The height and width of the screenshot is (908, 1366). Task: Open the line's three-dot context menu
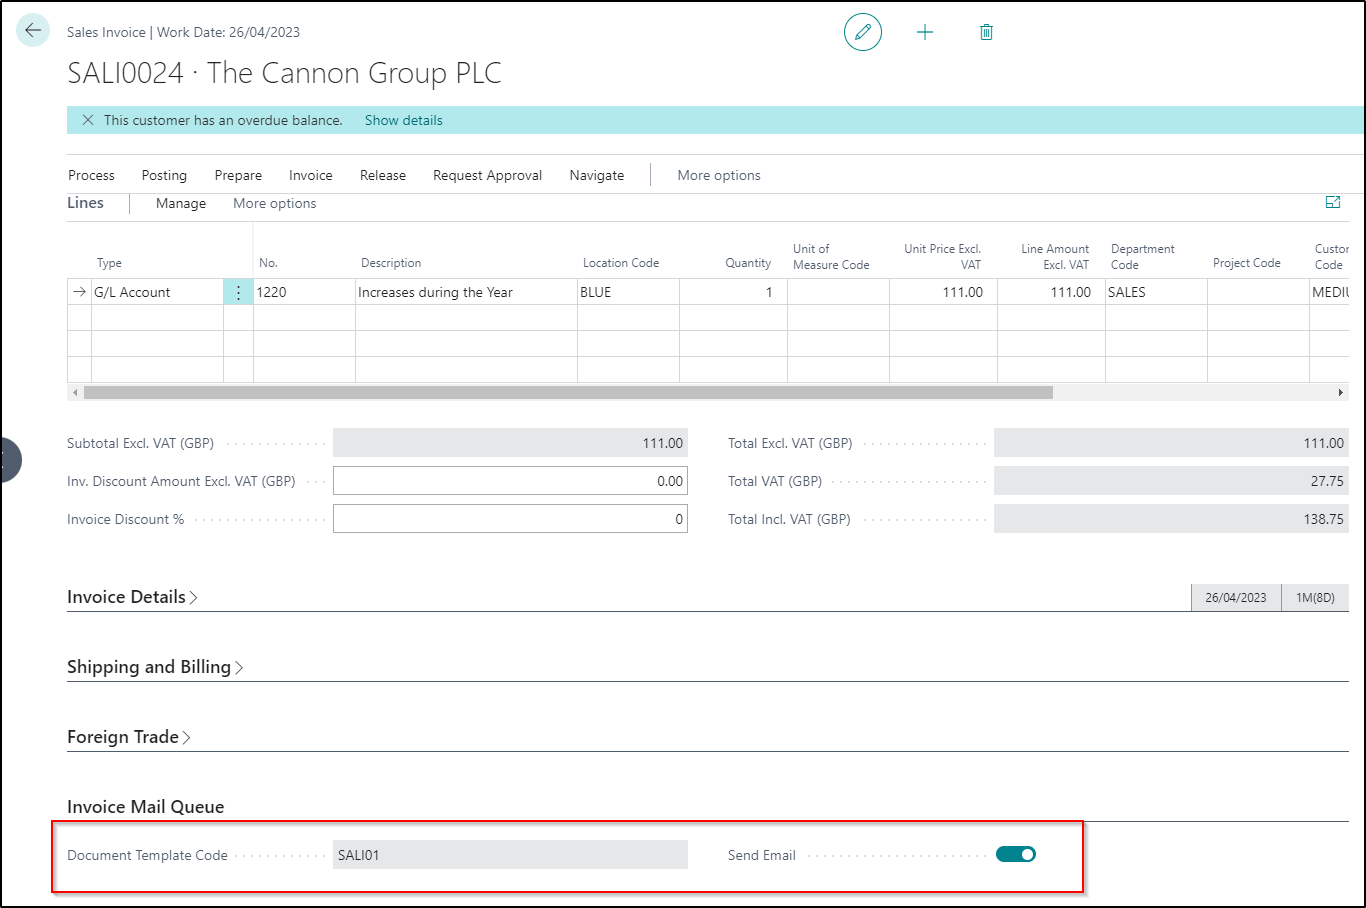click(238, 292)
